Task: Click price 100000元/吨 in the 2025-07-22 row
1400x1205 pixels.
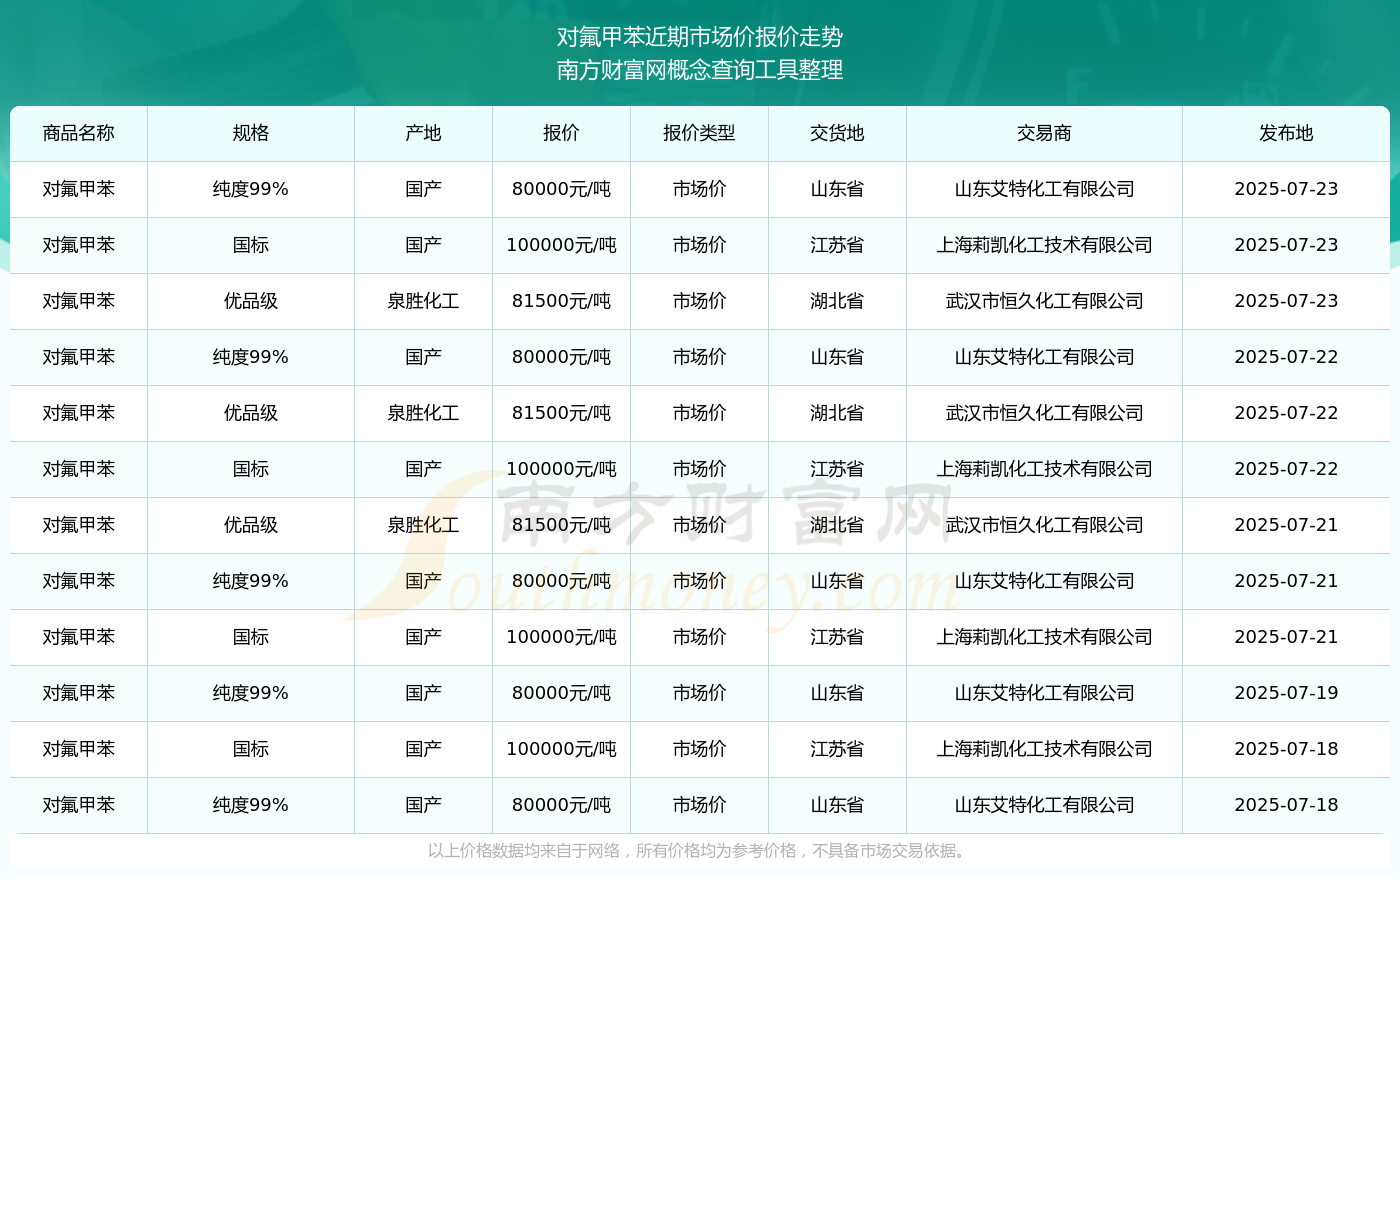Action: coord(561,469)
